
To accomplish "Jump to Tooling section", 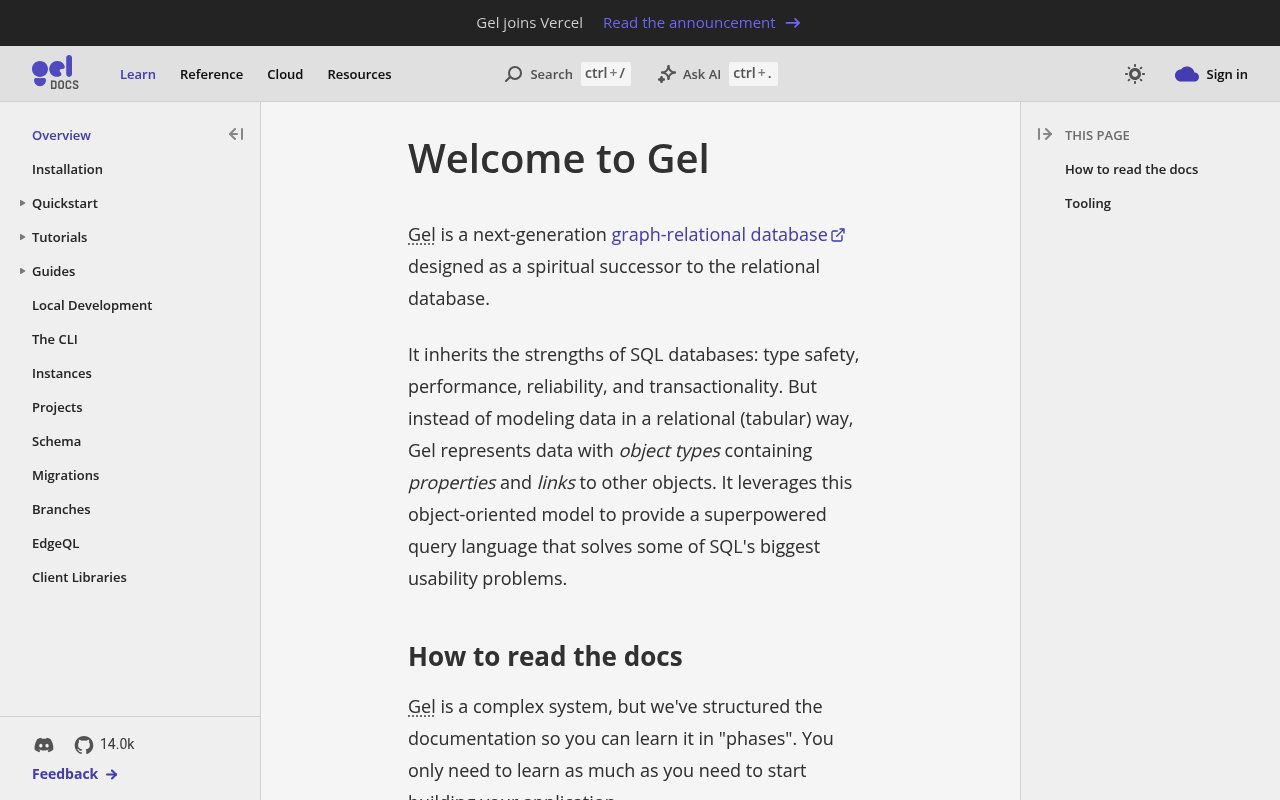I will [1088, 203].
